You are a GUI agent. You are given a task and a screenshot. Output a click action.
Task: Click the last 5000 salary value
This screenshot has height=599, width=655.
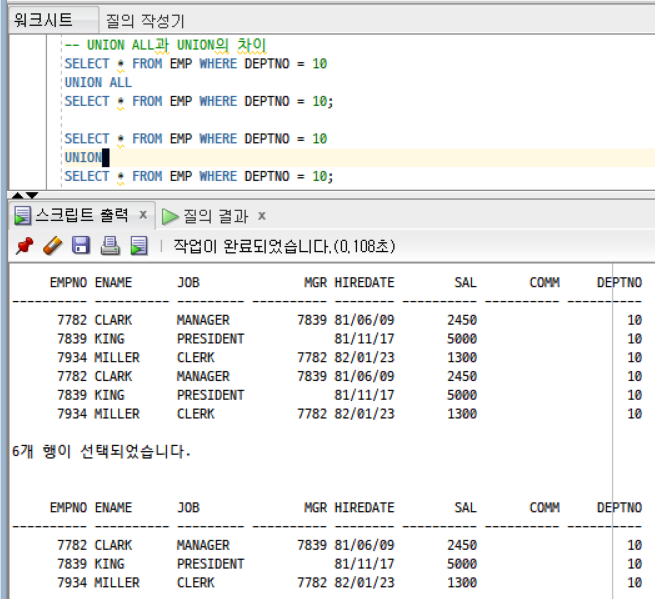pyautogui.click(x=462, y=564)
